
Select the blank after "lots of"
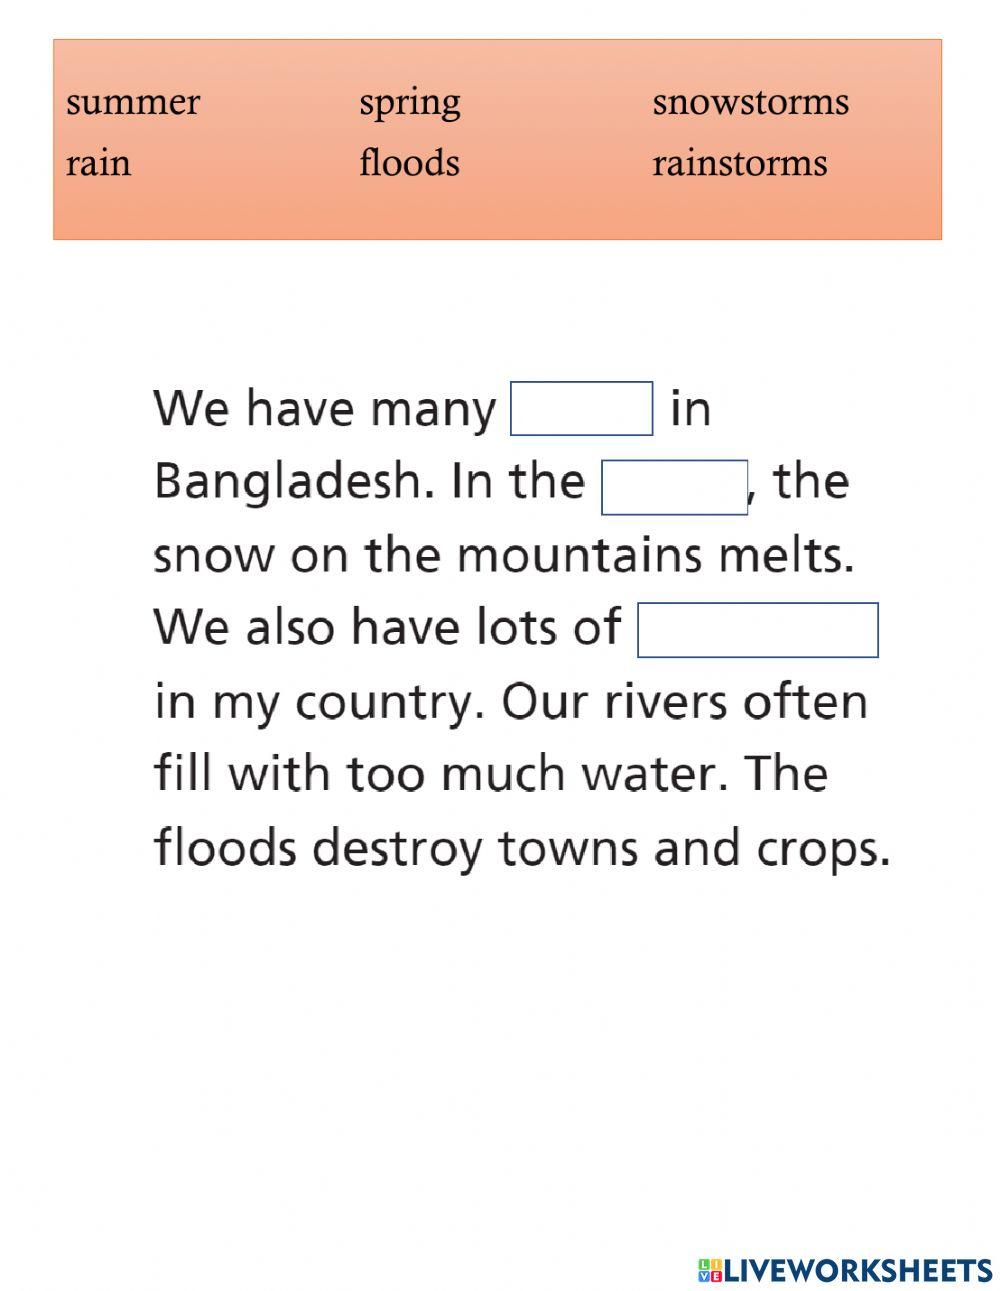[757, 630]
